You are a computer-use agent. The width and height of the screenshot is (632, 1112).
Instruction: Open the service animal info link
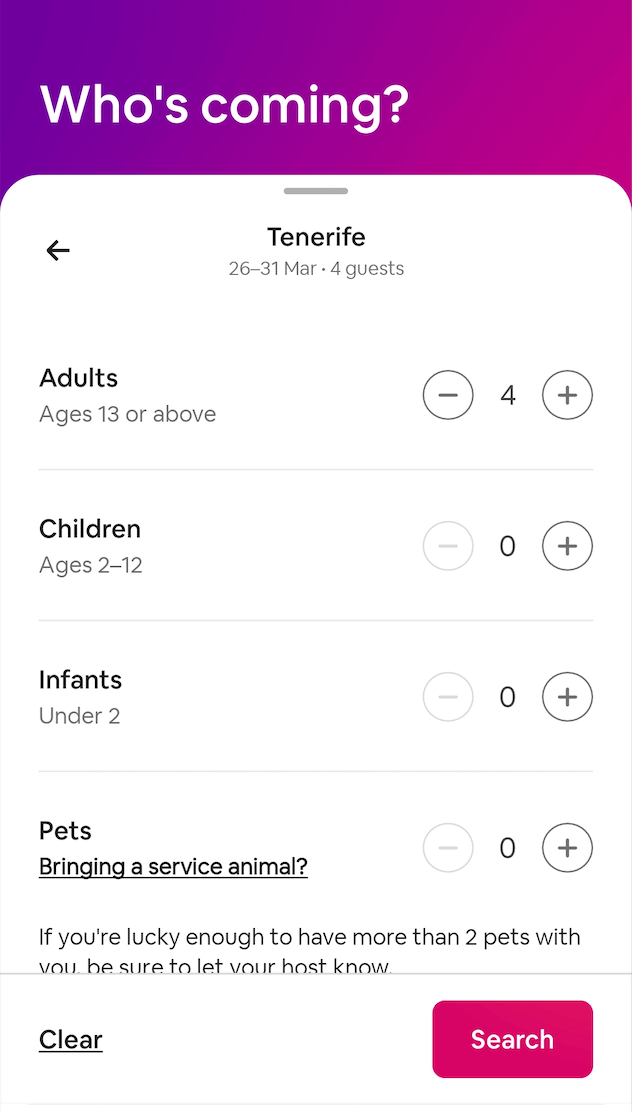coord(173,866)
